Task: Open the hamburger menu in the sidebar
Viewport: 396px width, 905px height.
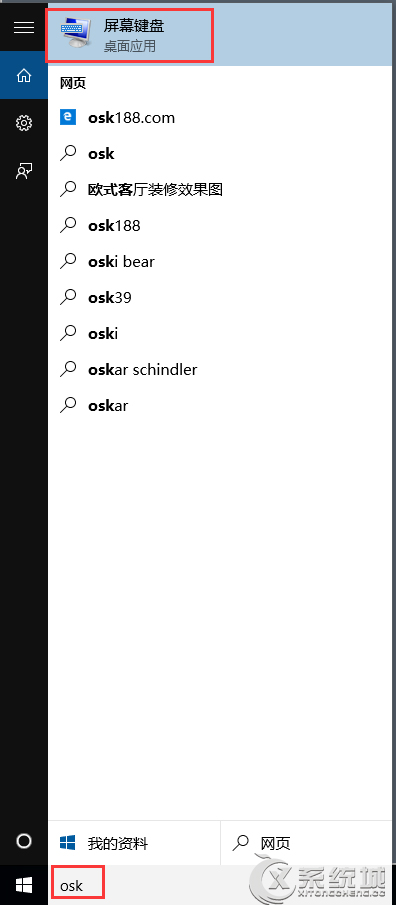Action: pos(24,27)
